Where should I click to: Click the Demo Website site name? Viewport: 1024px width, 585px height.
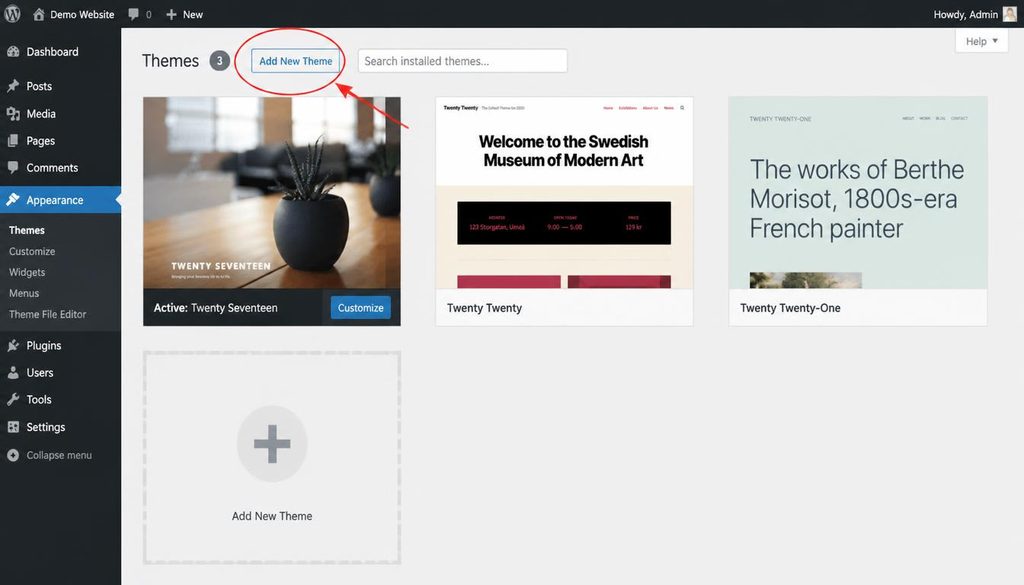coord(82,14)
